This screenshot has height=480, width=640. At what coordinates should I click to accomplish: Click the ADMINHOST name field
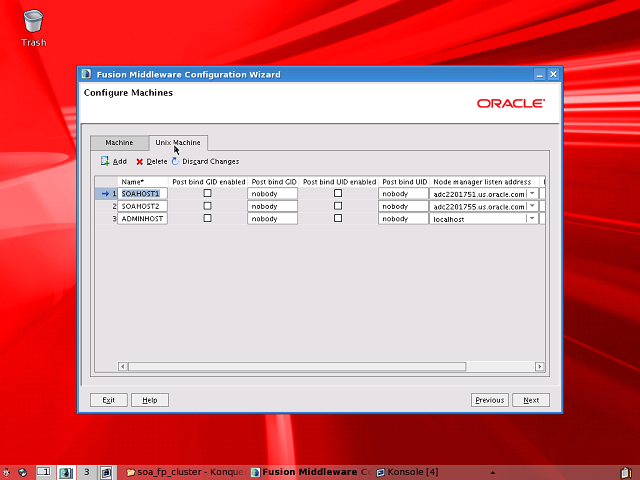142,218
